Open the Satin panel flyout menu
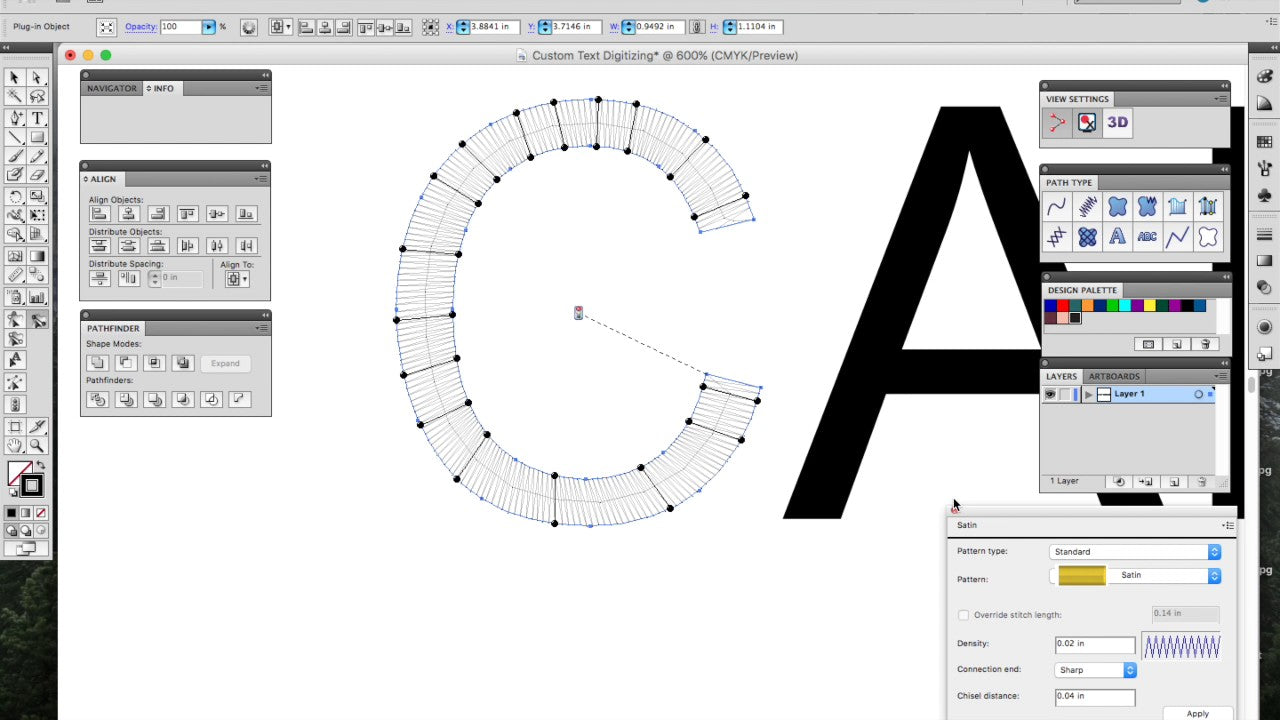 pyautogui.click(x=1228, y=525)
